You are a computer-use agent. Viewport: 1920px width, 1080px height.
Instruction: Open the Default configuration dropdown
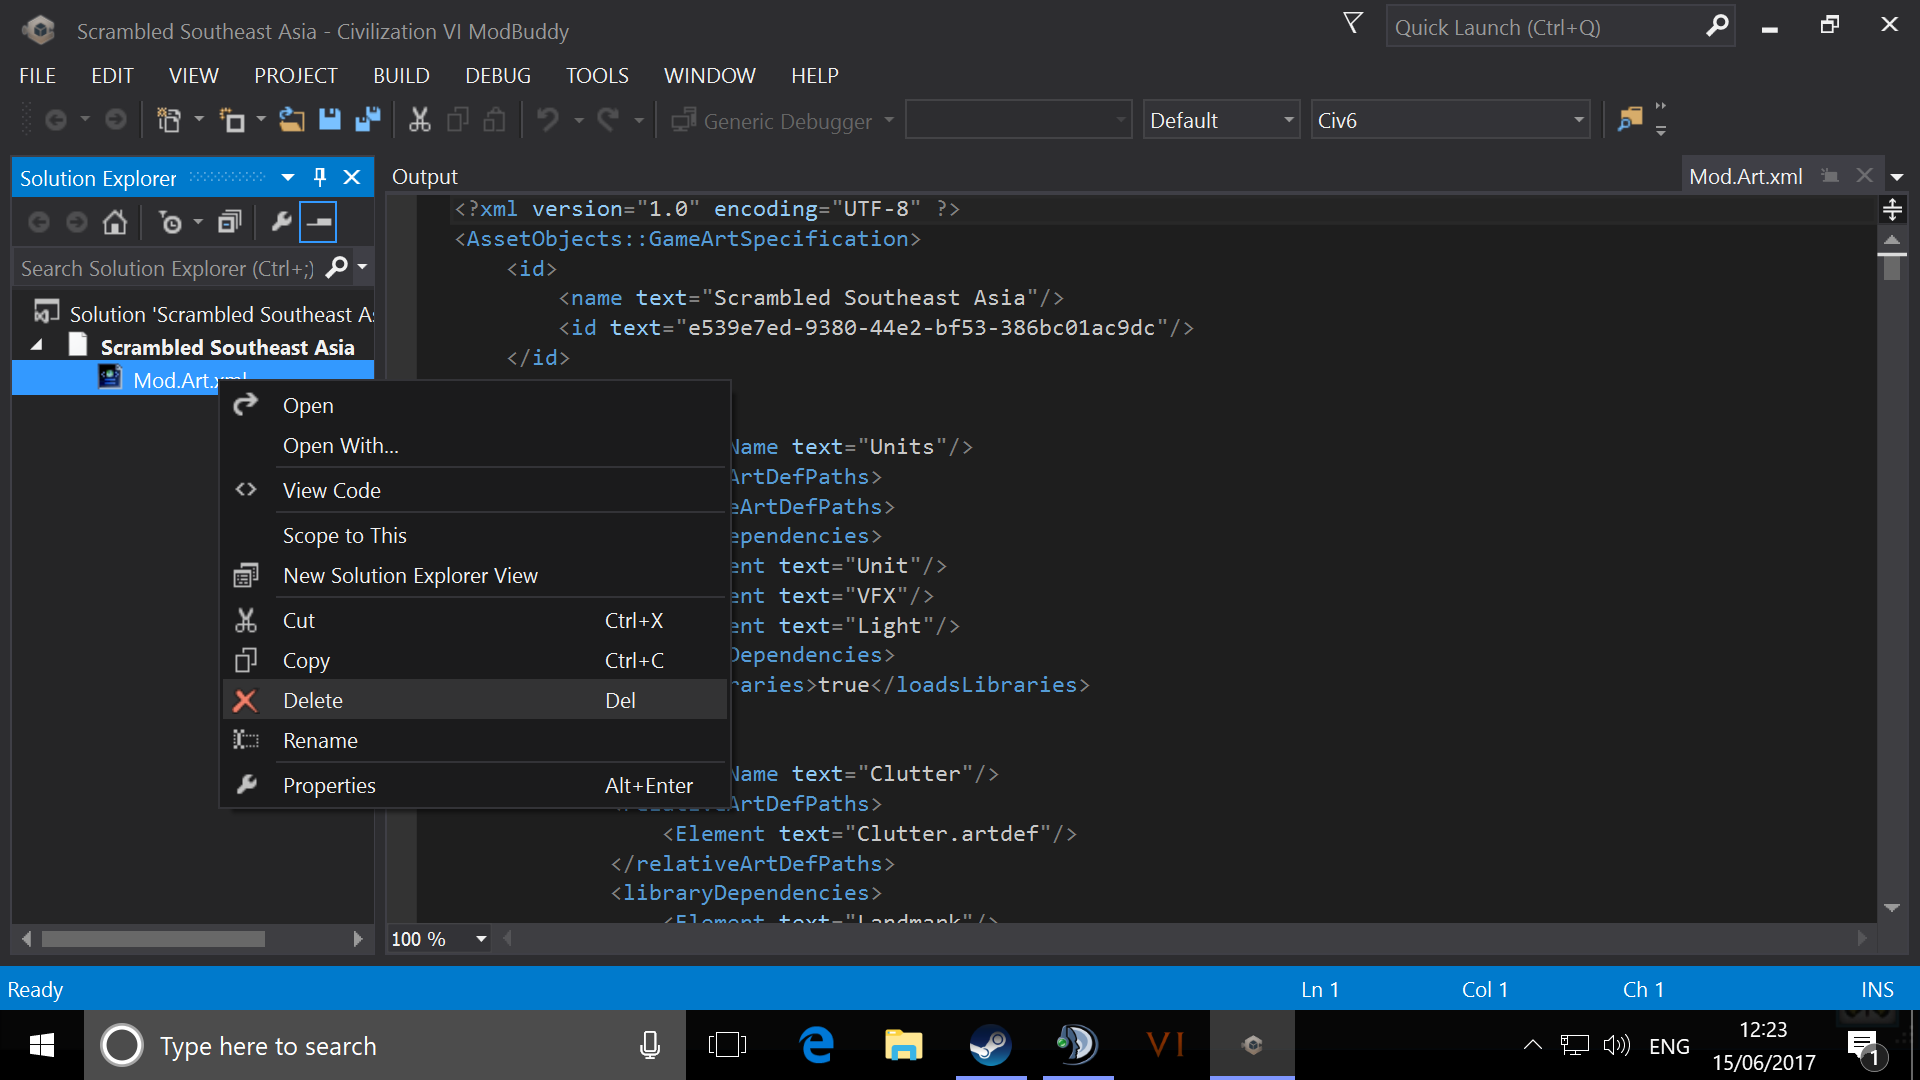[1221, 120]
